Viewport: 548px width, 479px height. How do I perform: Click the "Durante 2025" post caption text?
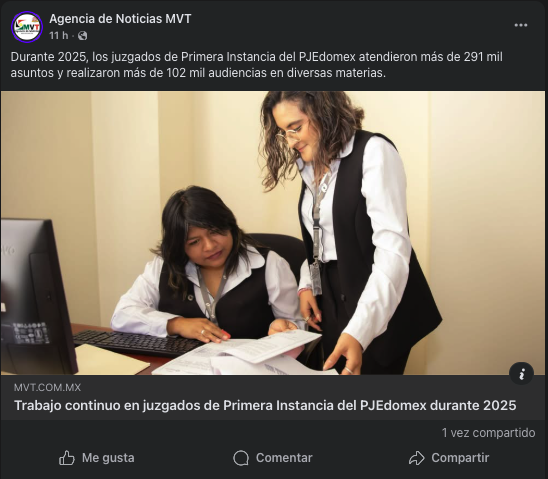[257, 65]
